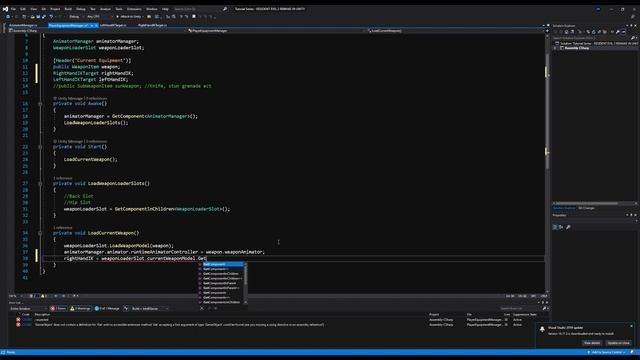Click Update on close in notification

point(618,343)
